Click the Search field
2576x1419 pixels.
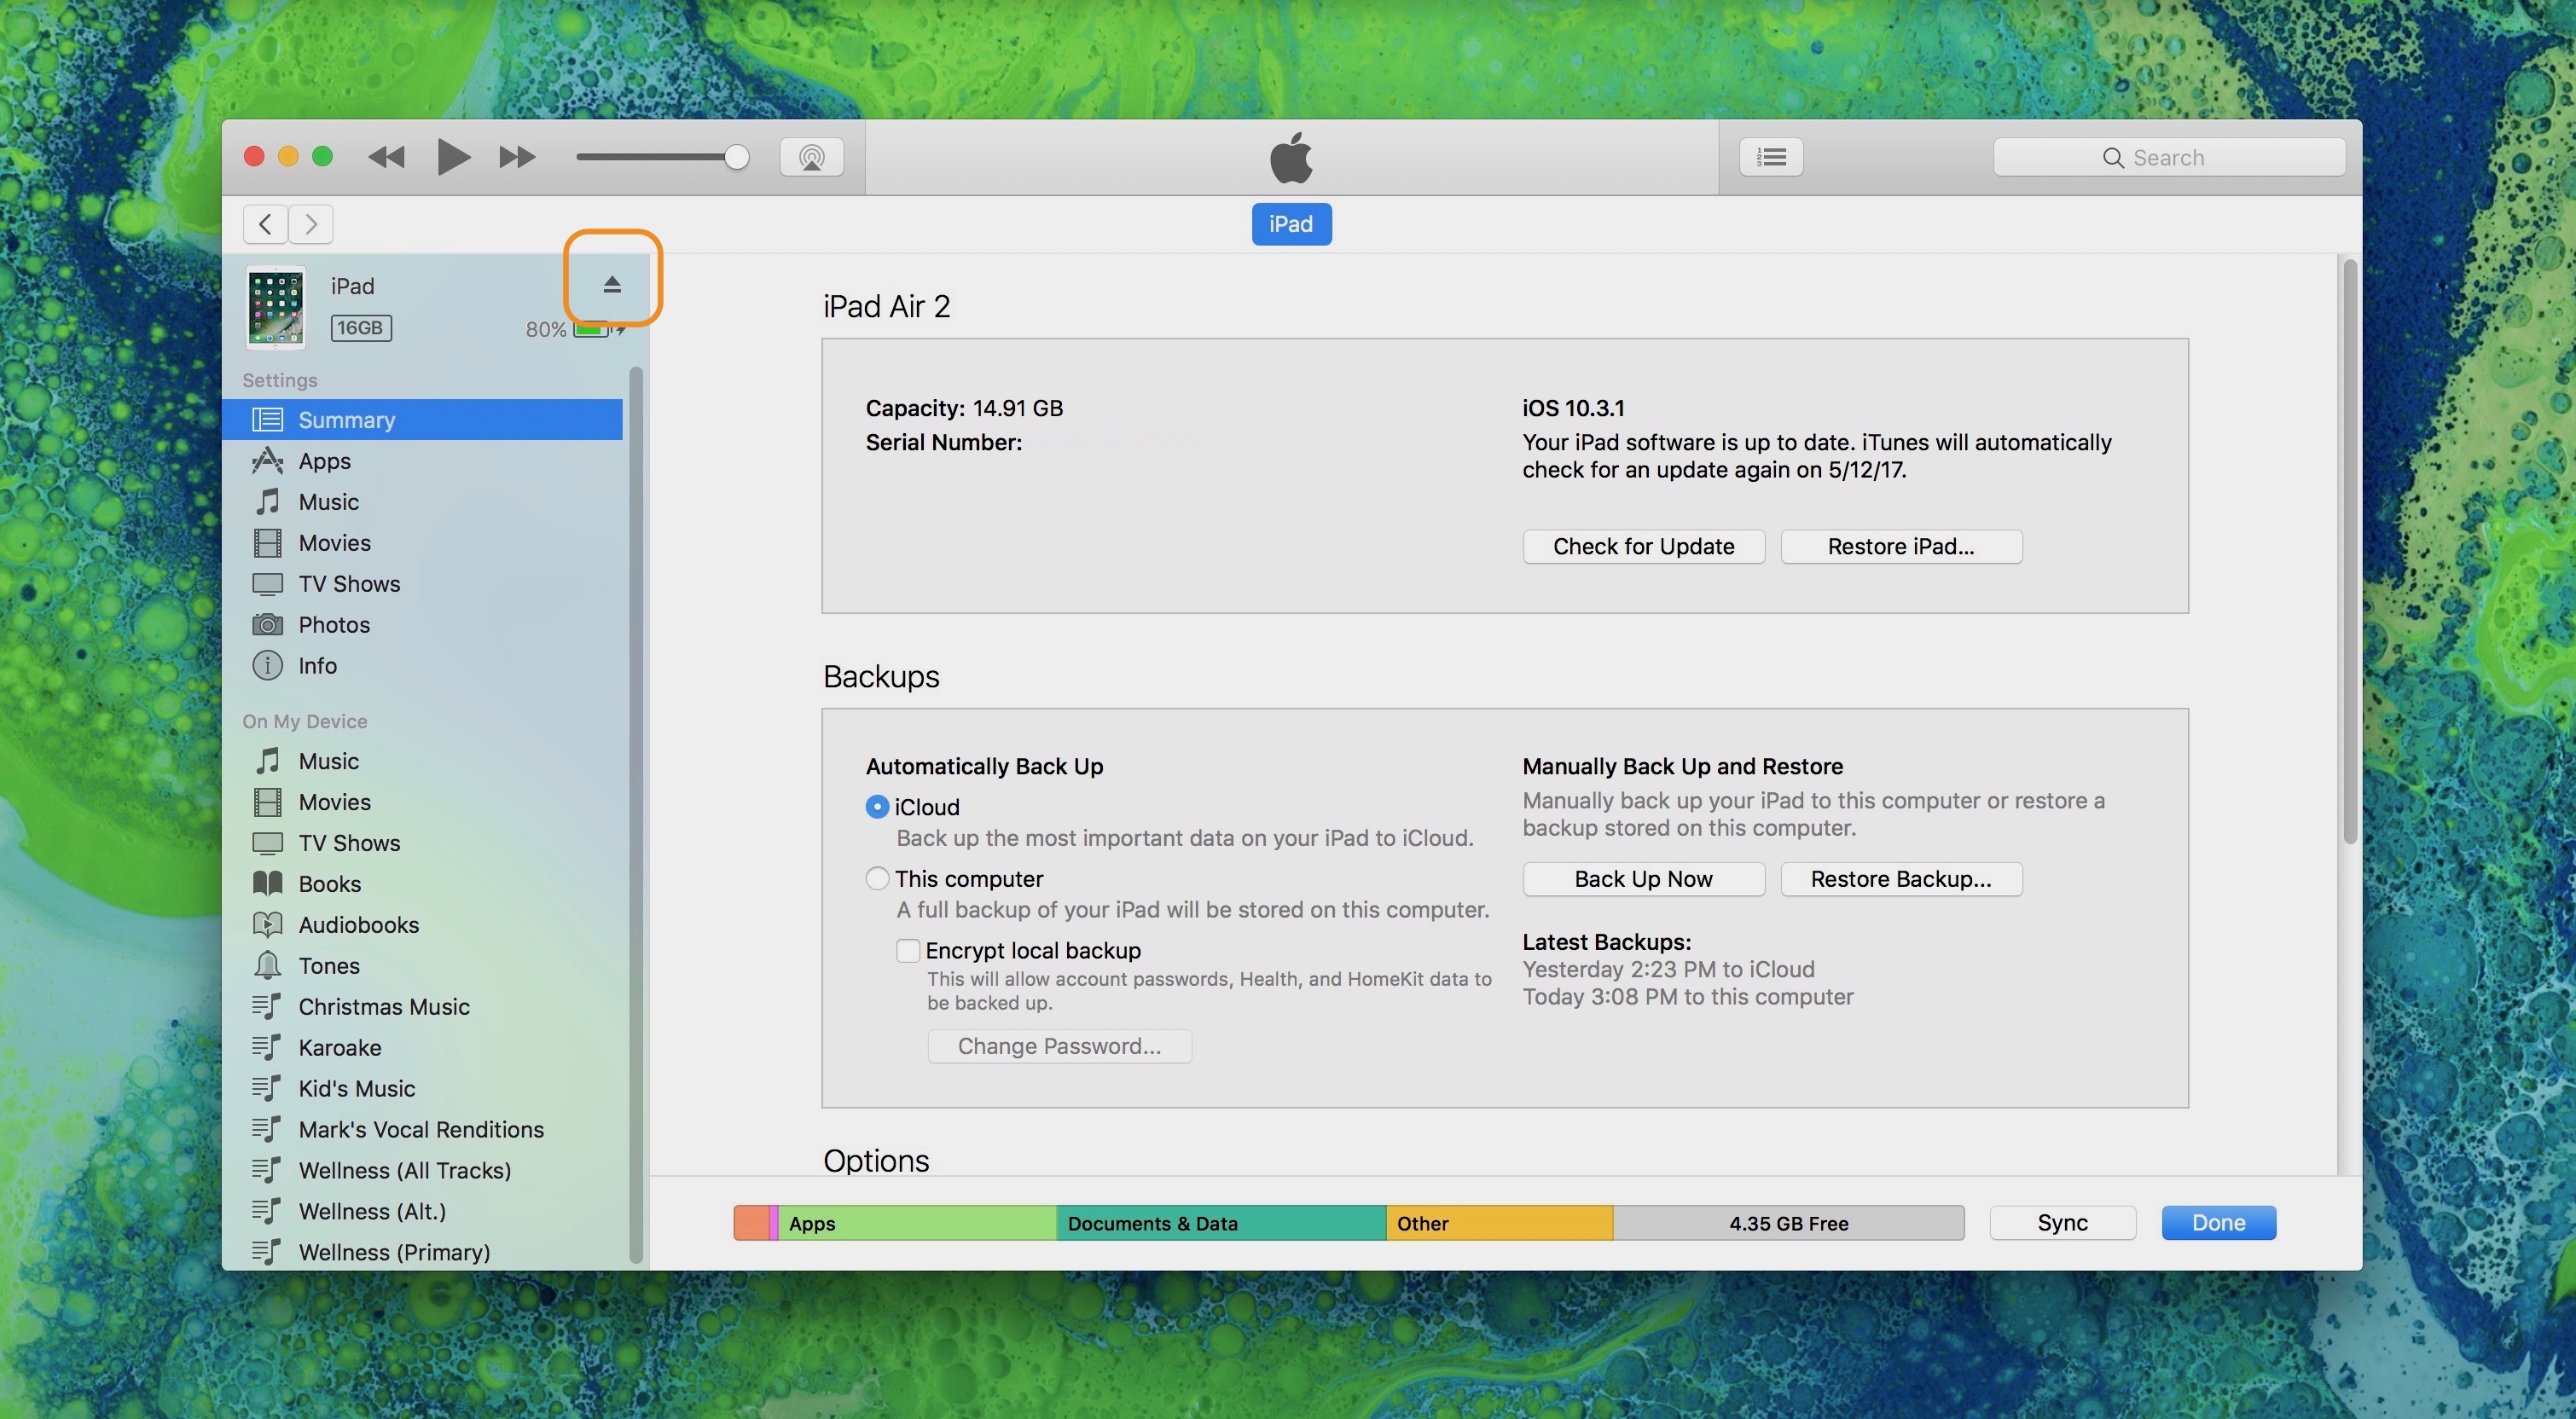(x=2168, y=157)
